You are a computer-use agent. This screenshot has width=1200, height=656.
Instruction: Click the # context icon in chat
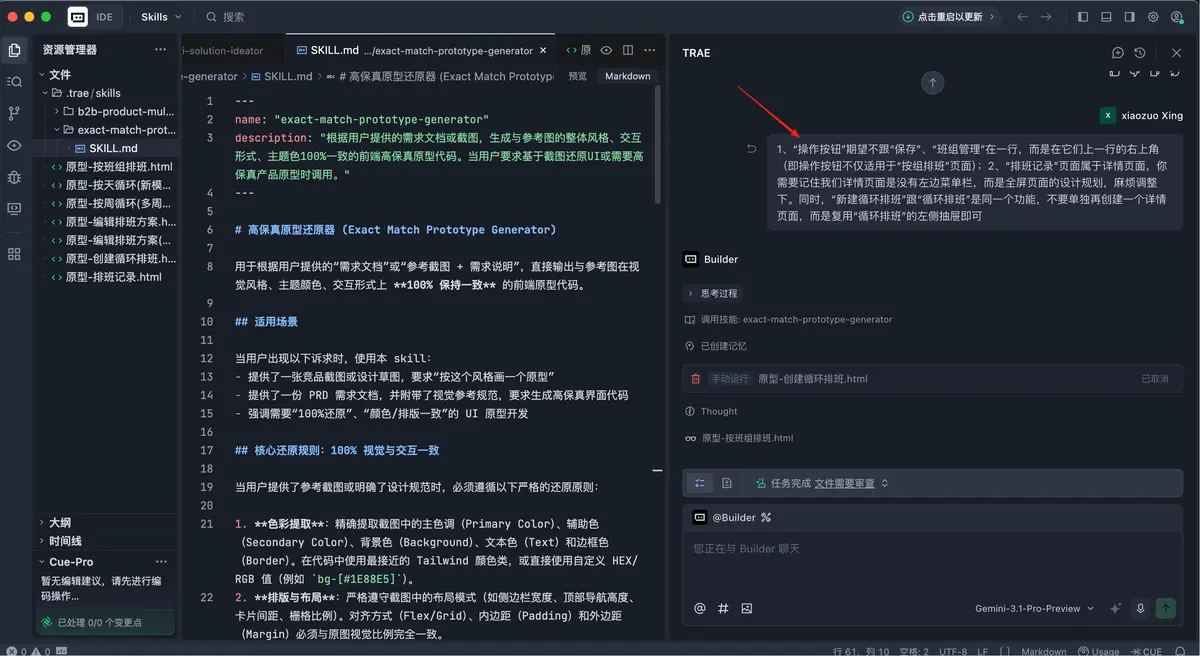pos(723,608)
